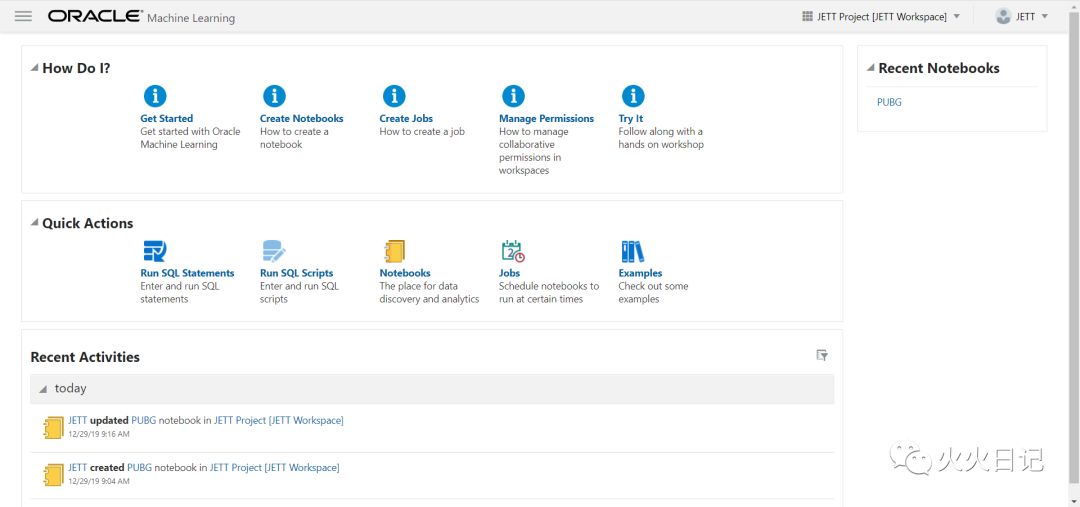Collapse the today activities group

pos(43,389)
